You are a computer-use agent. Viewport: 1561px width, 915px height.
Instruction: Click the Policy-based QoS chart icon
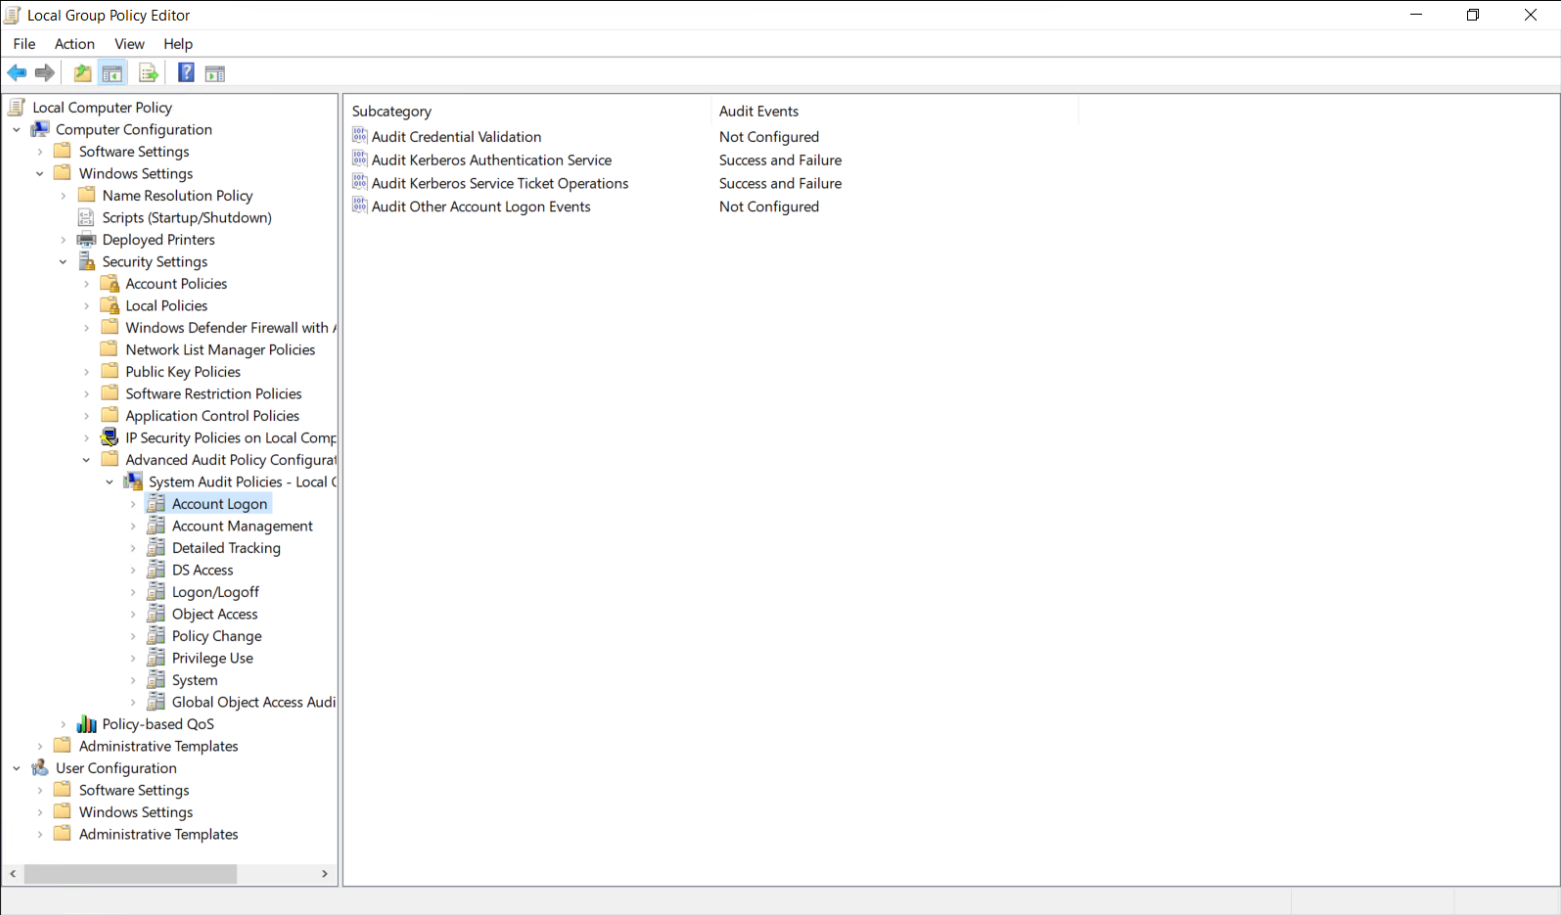click(x=87, y=724)
